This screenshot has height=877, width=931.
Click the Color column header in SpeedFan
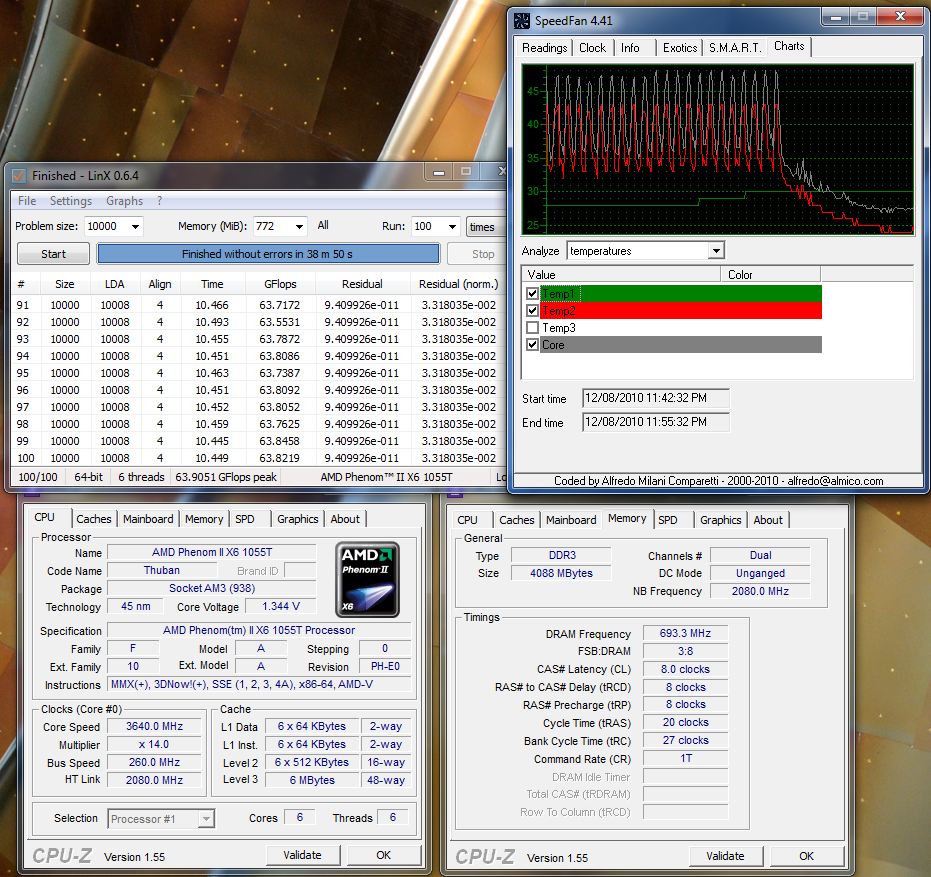771,275
